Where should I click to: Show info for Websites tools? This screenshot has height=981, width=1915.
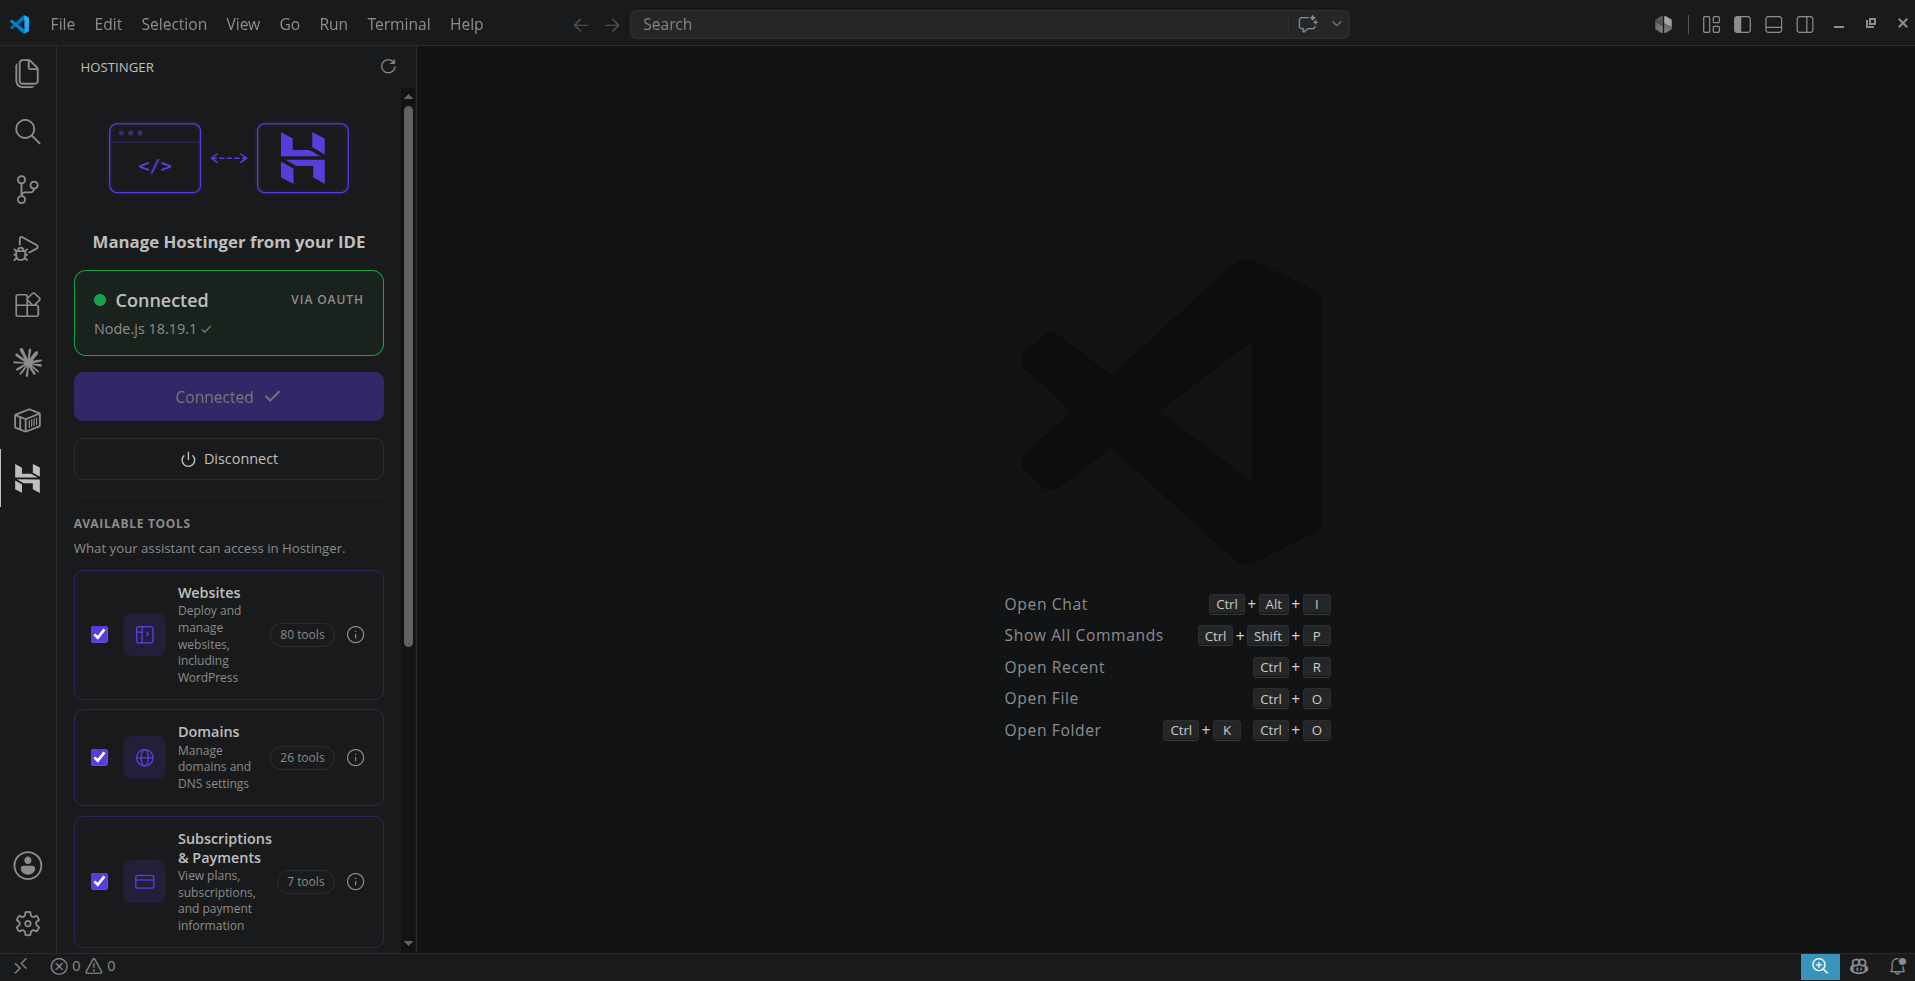355,635
